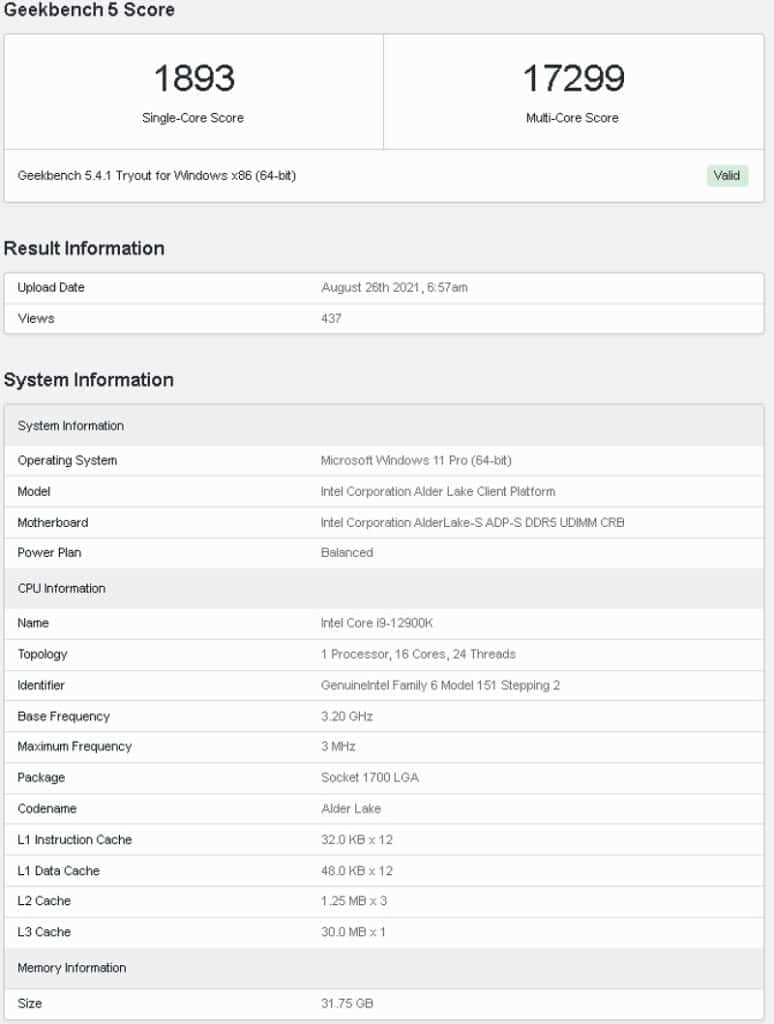Image resolution: width=774 pixels, height=1024 pixels.
Task: Select the 31.75 GB memory size
Action: point(347,1004)
